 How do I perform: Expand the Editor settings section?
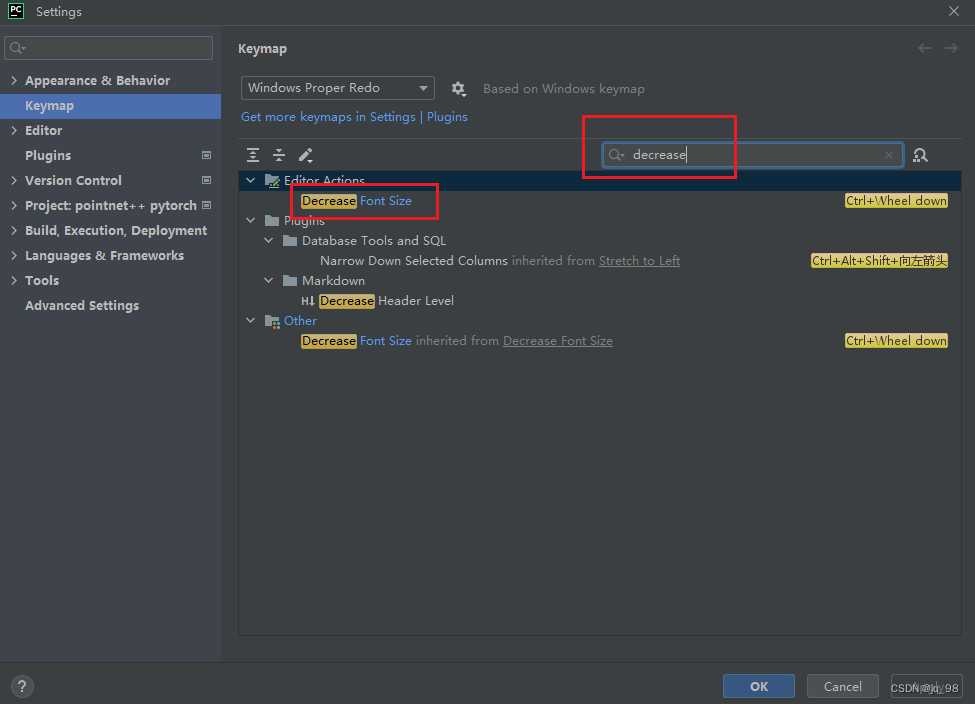[x=14, y=130]
